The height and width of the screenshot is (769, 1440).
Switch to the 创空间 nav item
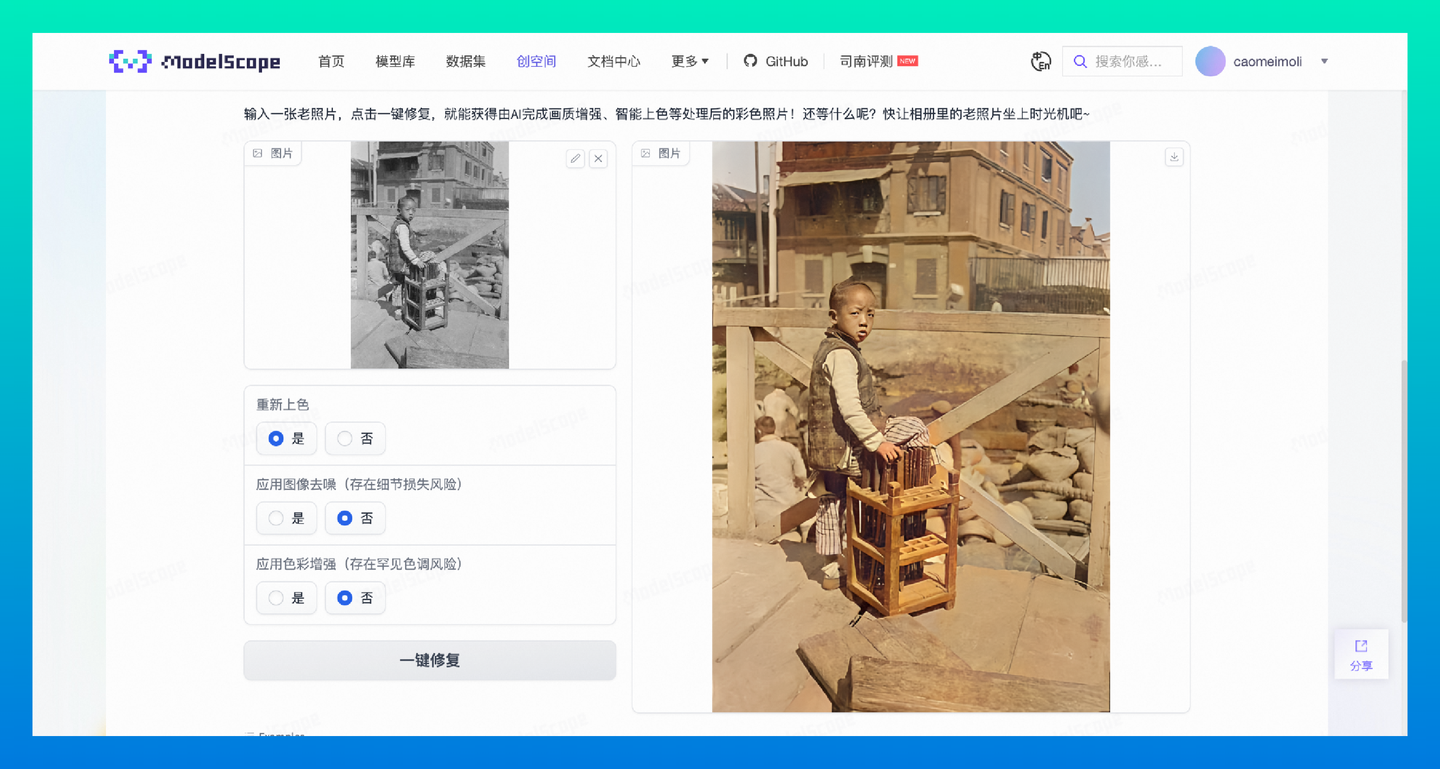pyautogui.click(x=536, y=61)
